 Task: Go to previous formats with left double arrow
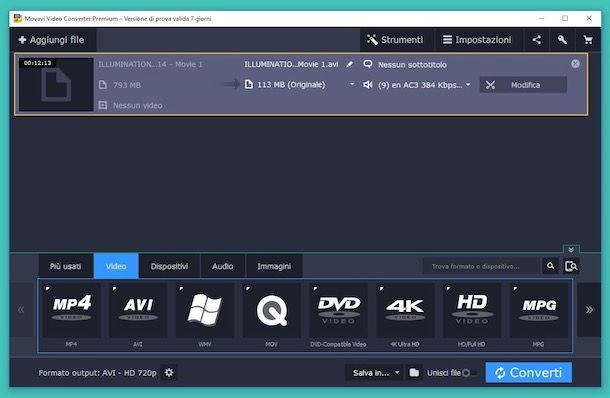[21, 310]
